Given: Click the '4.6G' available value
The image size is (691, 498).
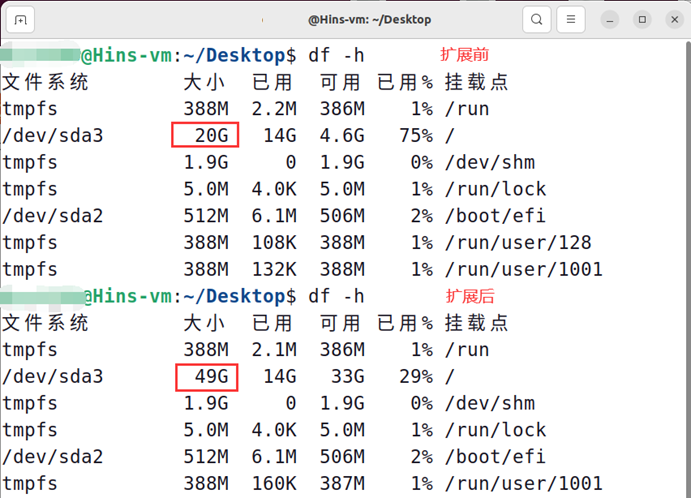Looking at the screenshot, I should click(342, 135).
